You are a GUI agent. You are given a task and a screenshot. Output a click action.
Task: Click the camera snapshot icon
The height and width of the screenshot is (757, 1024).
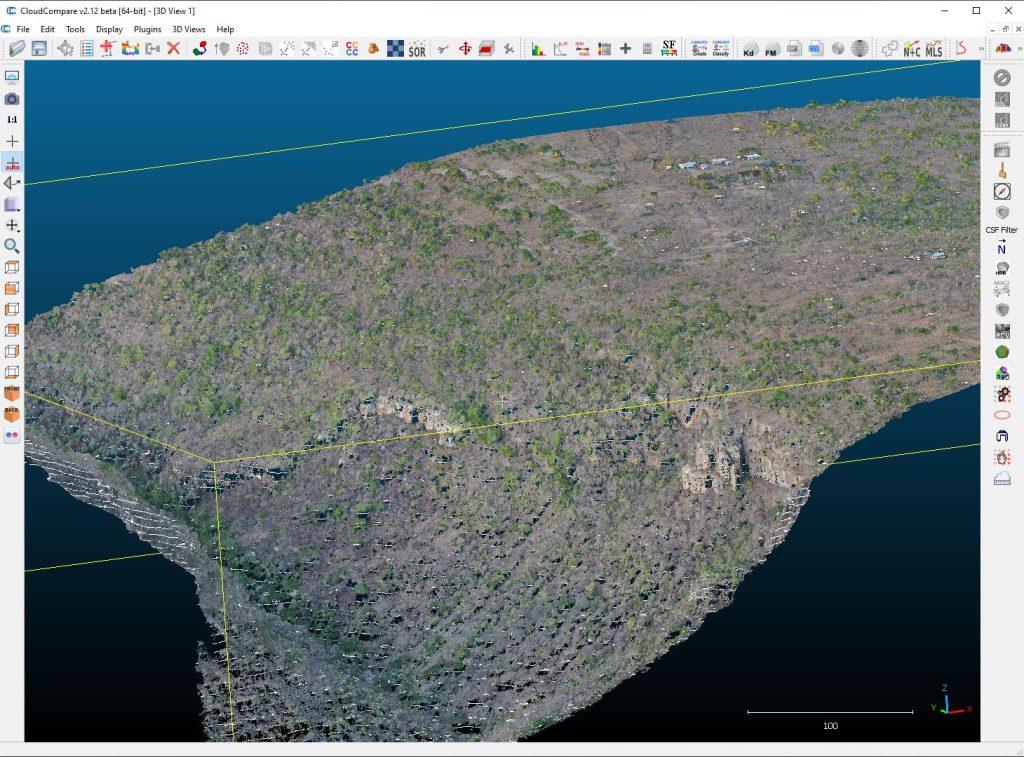coord(12,99)
